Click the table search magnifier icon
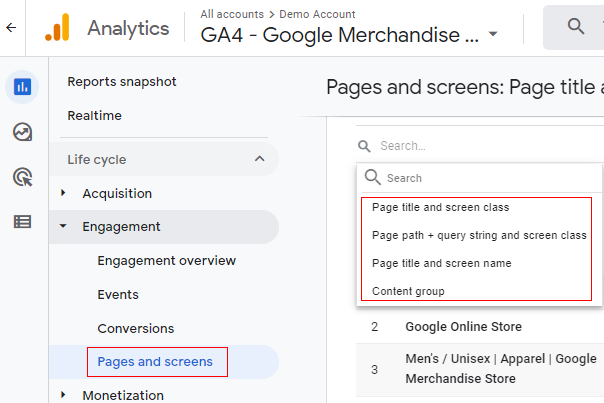The width and height of the screenshot is (604, 403). click(364, 146)
